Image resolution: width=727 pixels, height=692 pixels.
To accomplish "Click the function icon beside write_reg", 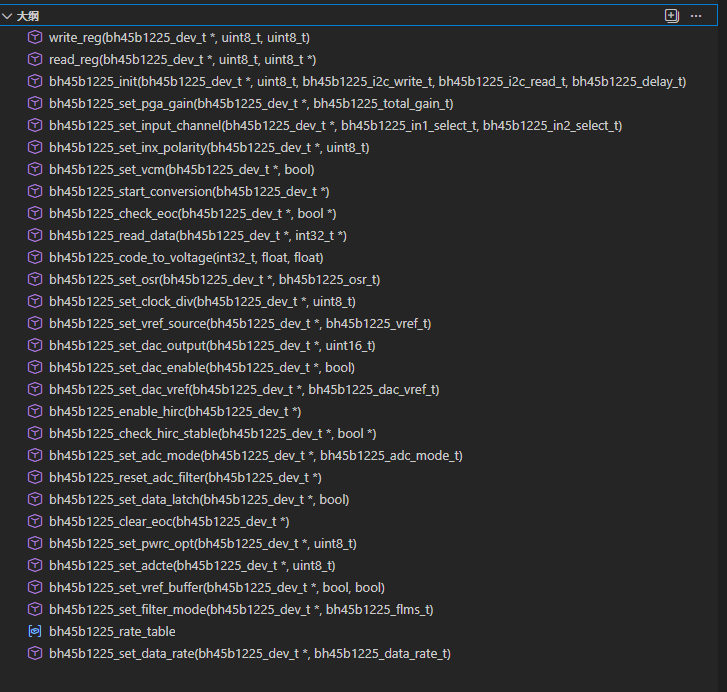I will click(x=35, y=38).
